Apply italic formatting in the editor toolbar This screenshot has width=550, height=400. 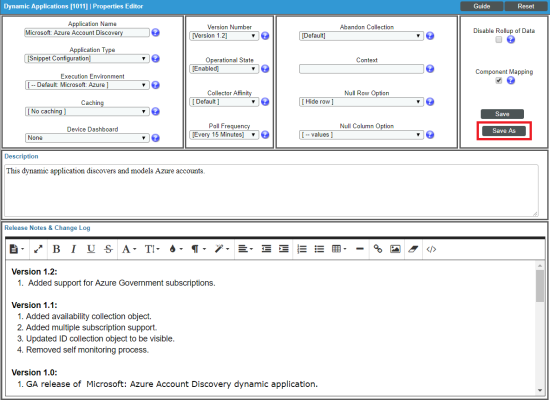[73, 249]
